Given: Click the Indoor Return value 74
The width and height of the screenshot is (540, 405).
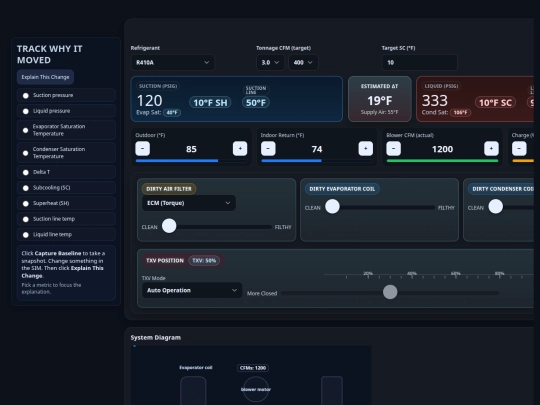Looking at the screenshot, I should (317, 149).
